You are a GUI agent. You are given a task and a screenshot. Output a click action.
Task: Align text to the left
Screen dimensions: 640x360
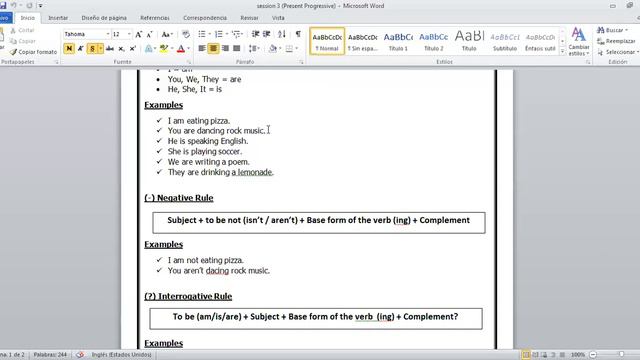(x=202, y=49)
